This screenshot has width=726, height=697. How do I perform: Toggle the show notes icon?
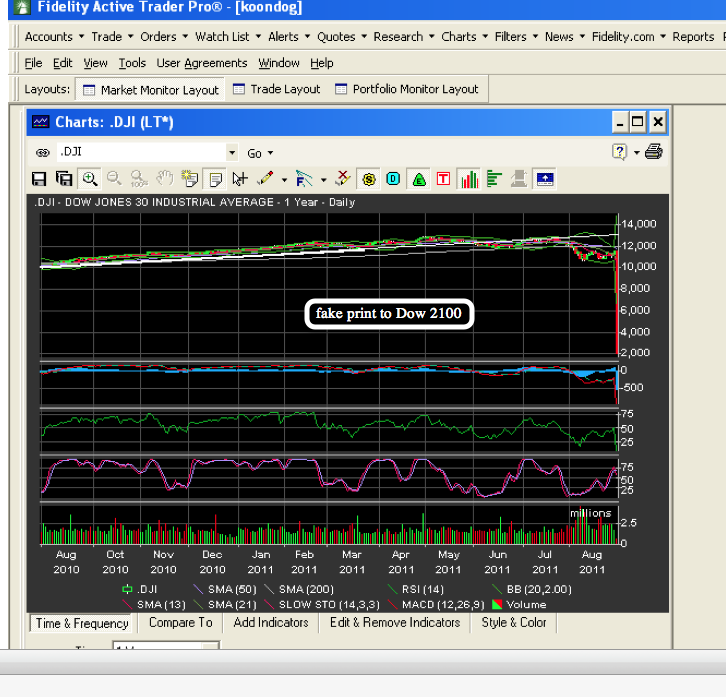point(215,179)
